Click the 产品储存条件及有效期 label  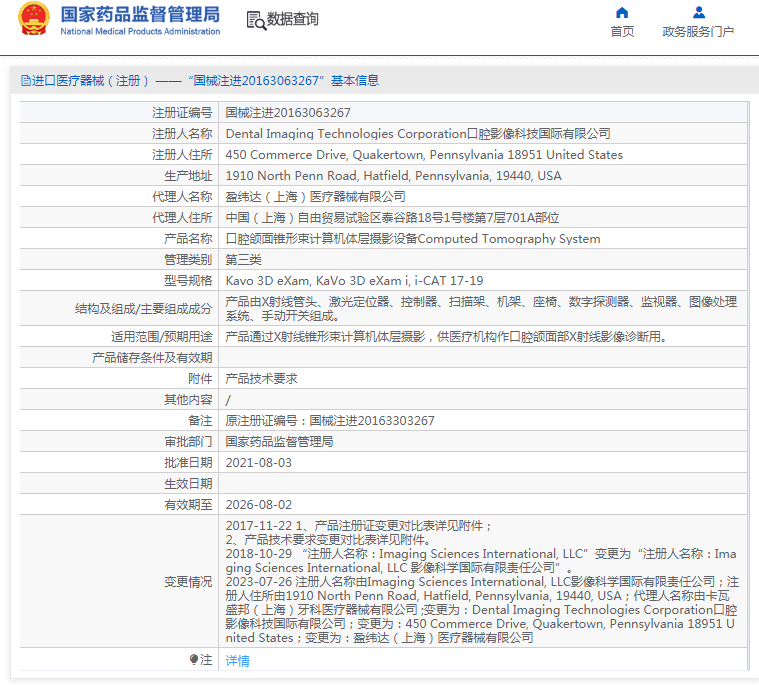(152, 358)
